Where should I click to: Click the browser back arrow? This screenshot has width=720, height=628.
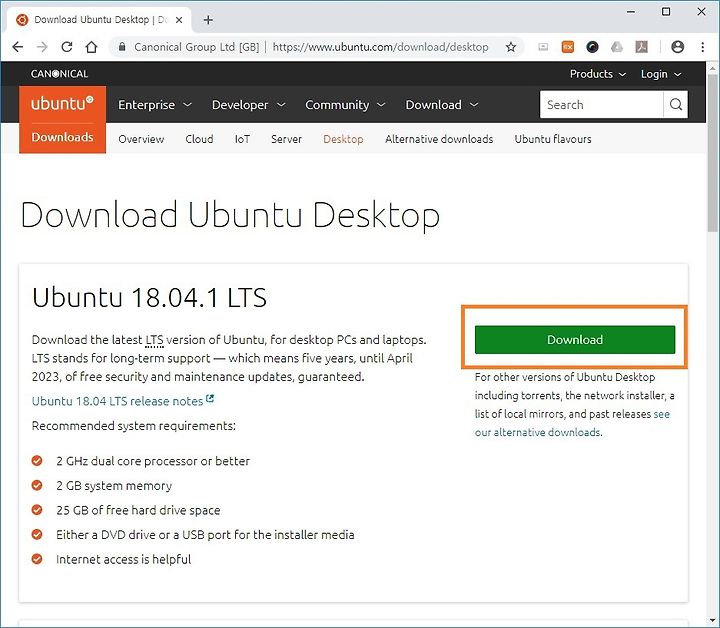tap(17, 47)
